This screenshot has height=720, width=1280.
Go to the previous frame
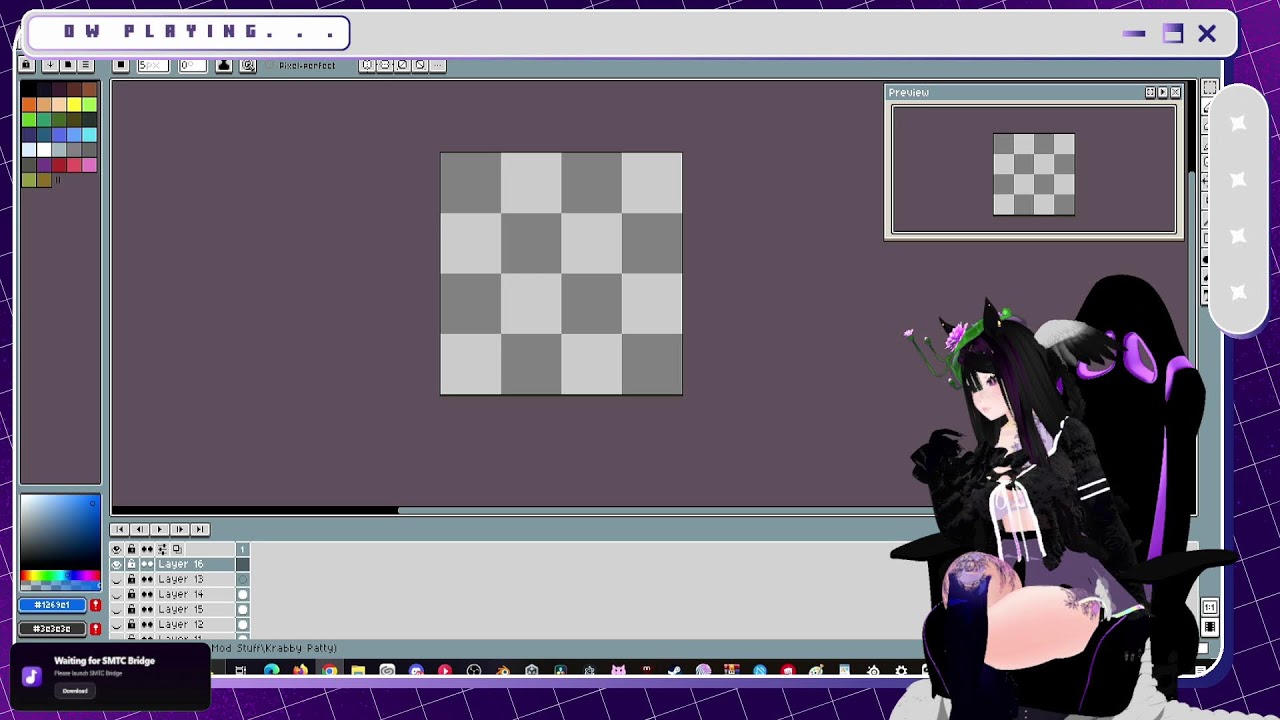tap(140, 529)
